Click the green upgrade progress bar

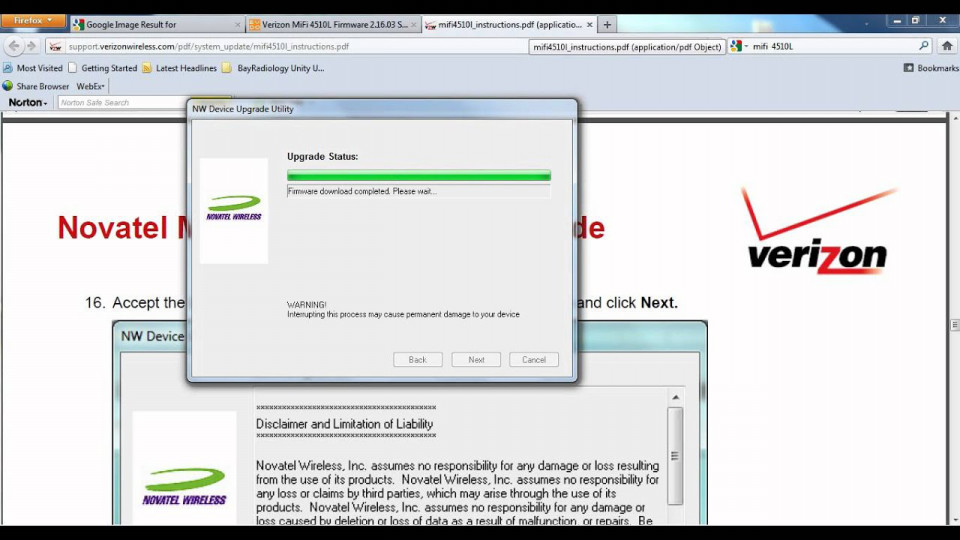[x=419, y=176]
